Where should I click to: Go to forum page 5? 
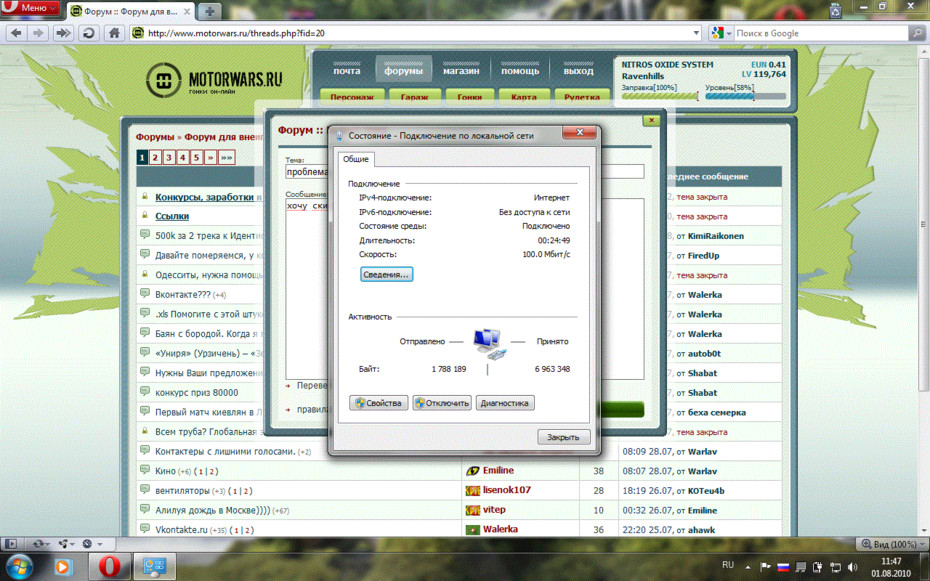pos(196,157)
